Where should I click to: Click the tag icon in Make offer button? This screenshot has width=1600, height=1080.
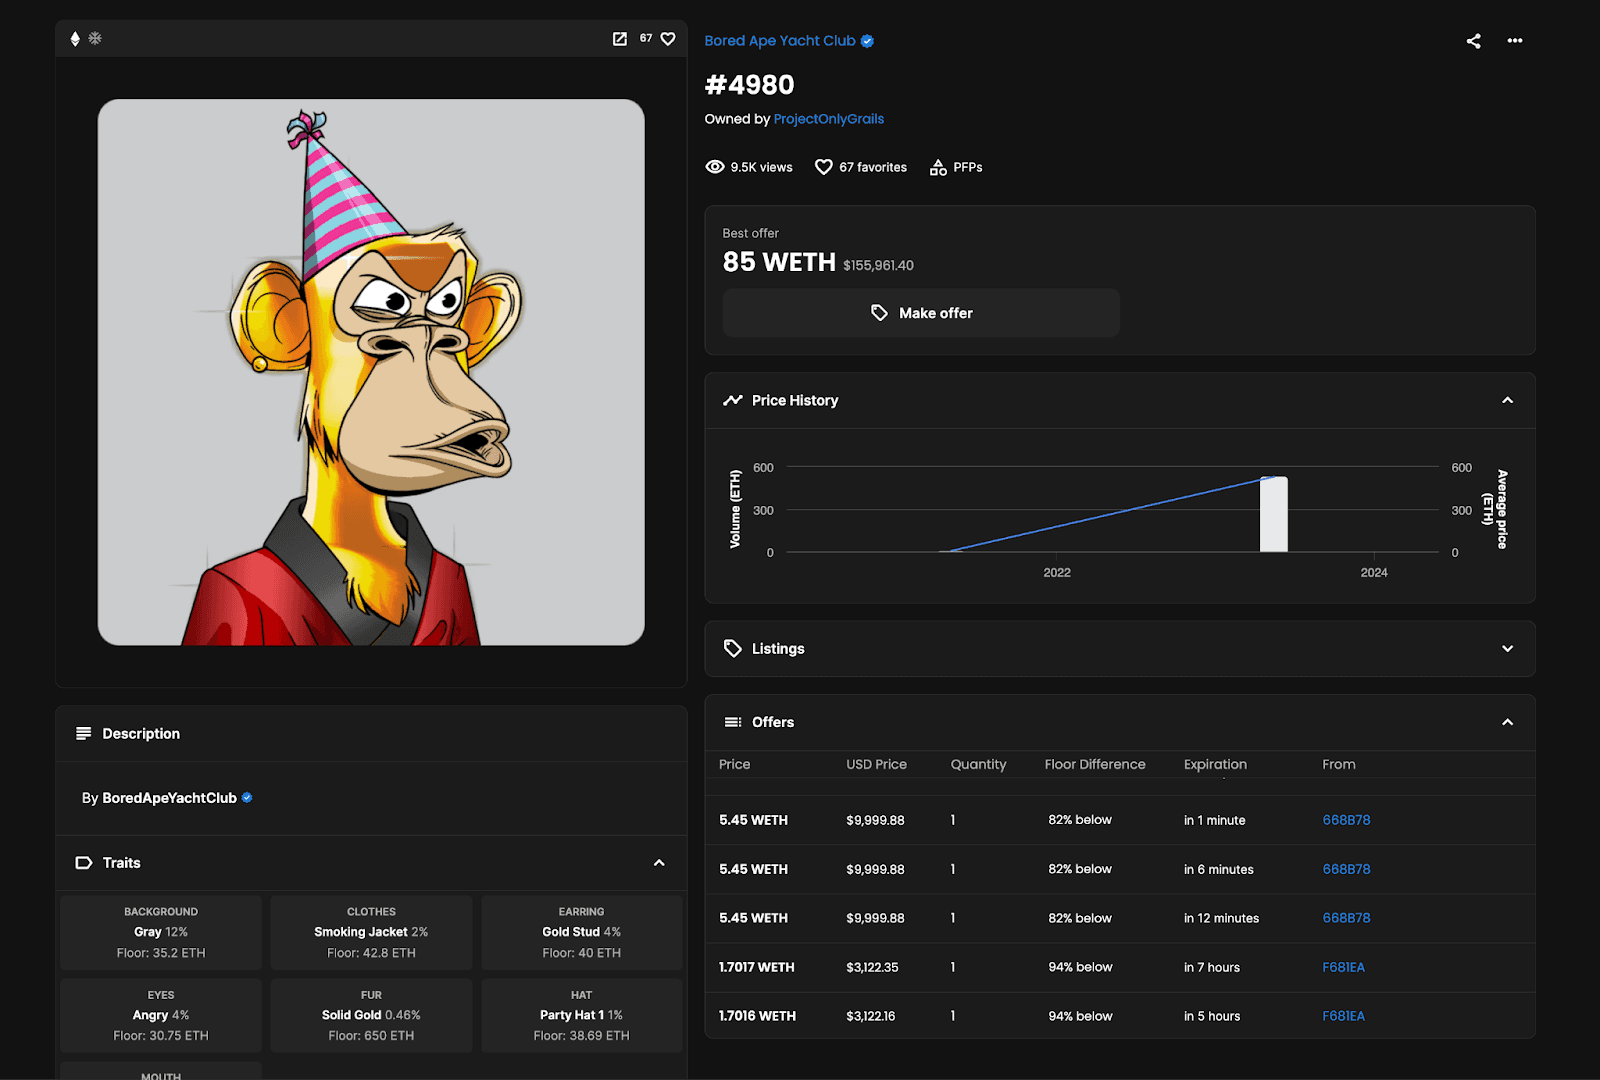coord(879,313)
